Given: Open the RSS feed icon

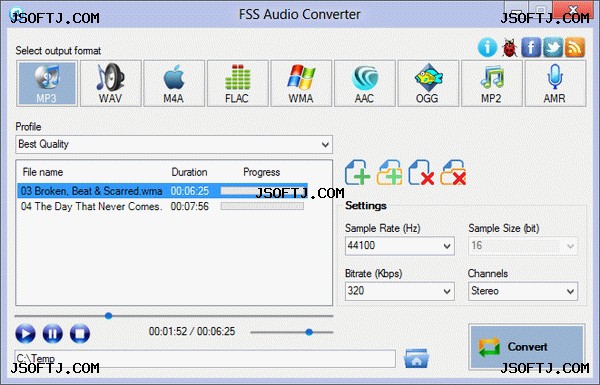Looking at the screenshot, I should coord(575,47).
